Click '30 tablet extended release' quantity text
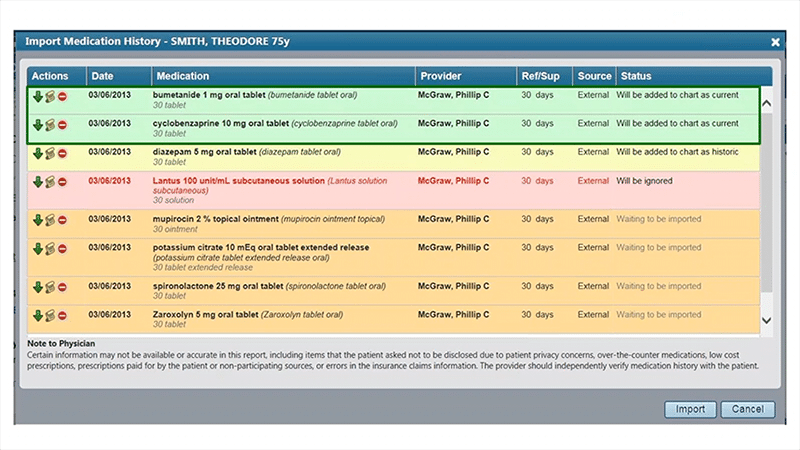This screenshot has height=450, width=800. [203, 267]
